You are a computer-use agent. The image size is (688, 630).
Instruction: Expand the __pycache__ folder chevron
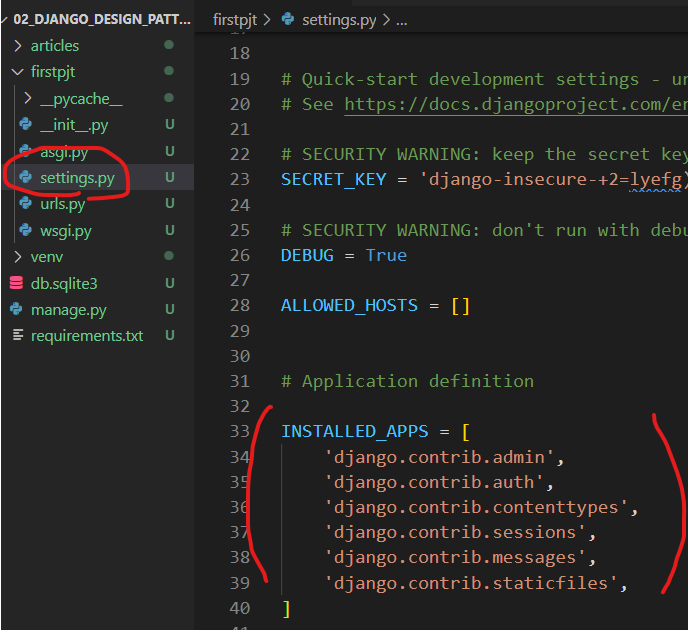click(28, 98)
